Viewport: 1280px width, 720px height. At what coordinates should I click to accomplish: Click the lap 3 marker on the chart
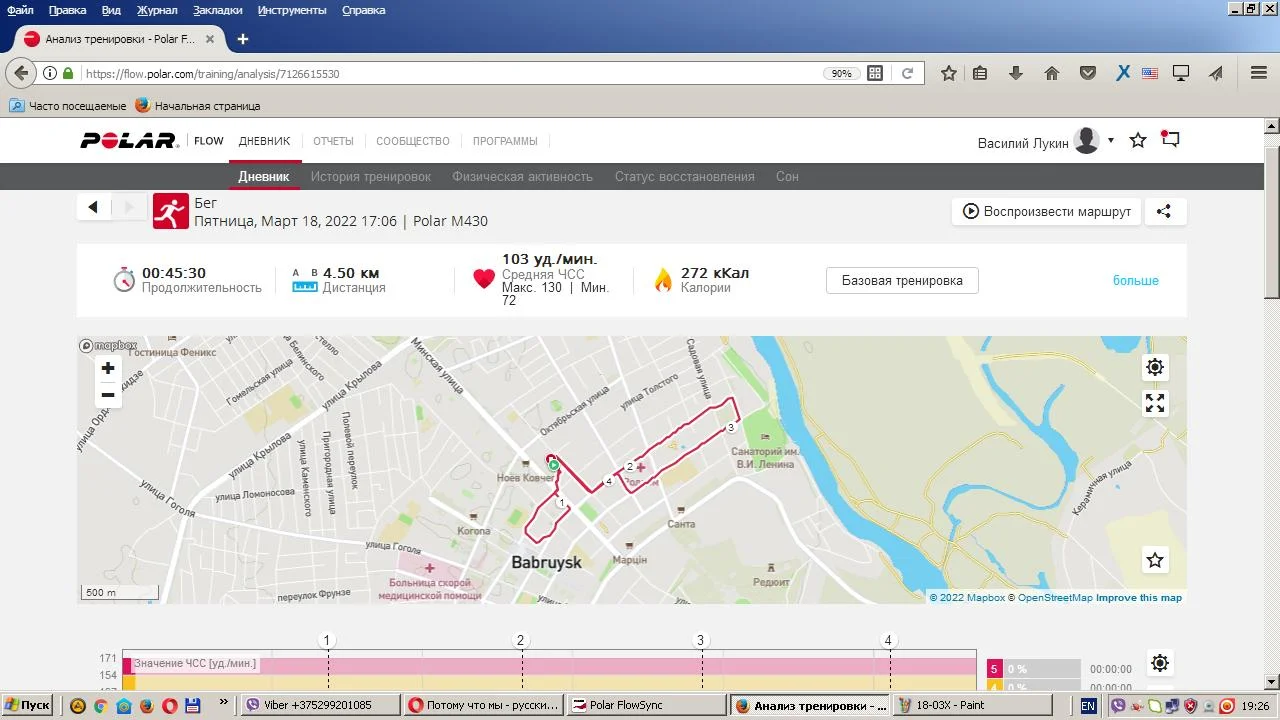[701, 640]
